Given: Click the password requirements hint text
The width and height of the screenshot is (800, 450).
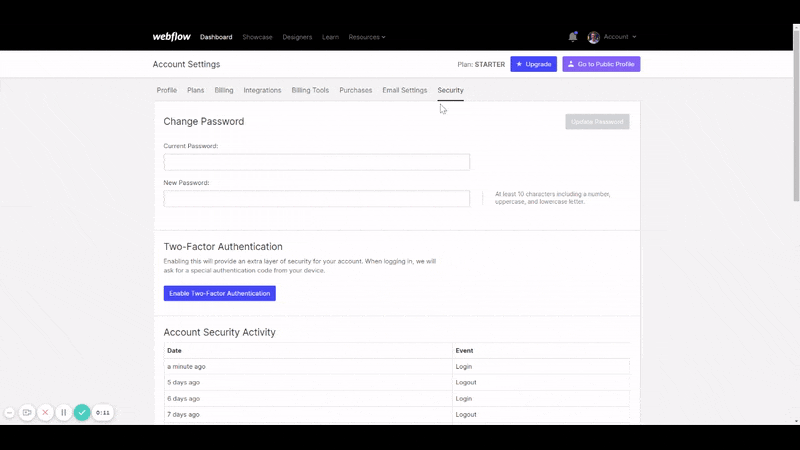Looking at the screenshot, I should click(x=553, y=198).
